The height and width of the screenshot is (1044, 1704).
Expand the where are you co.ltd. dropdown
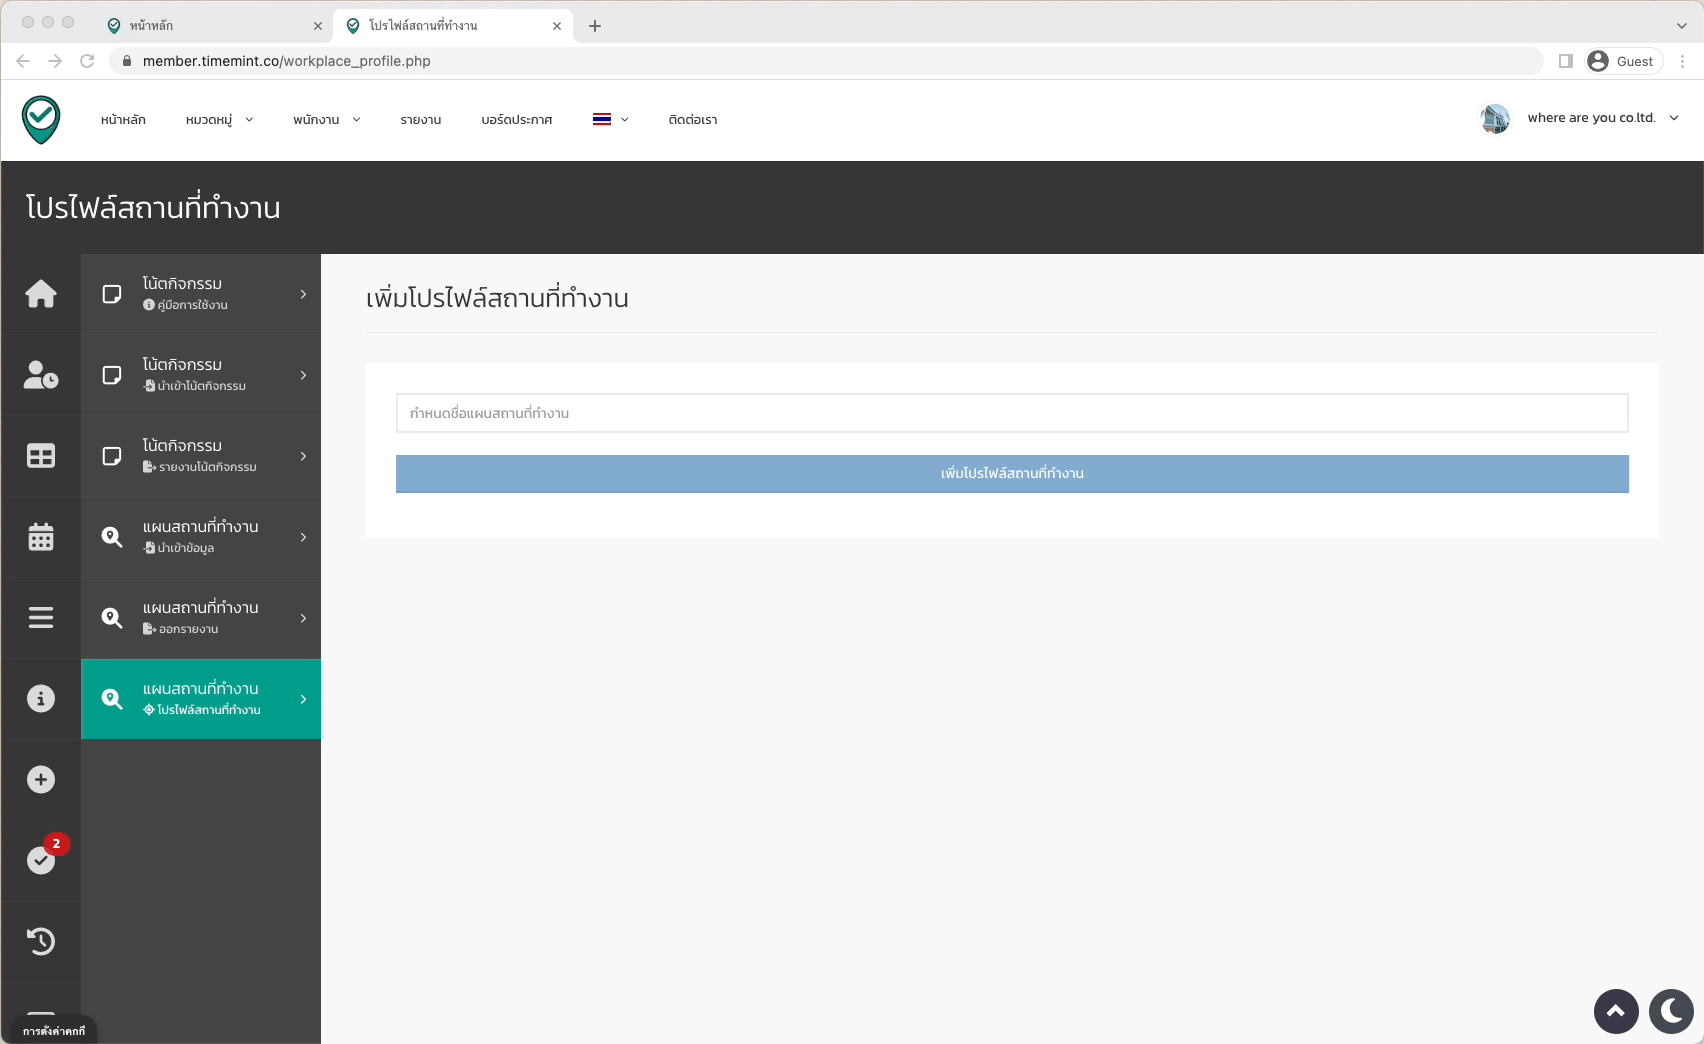1603,118
